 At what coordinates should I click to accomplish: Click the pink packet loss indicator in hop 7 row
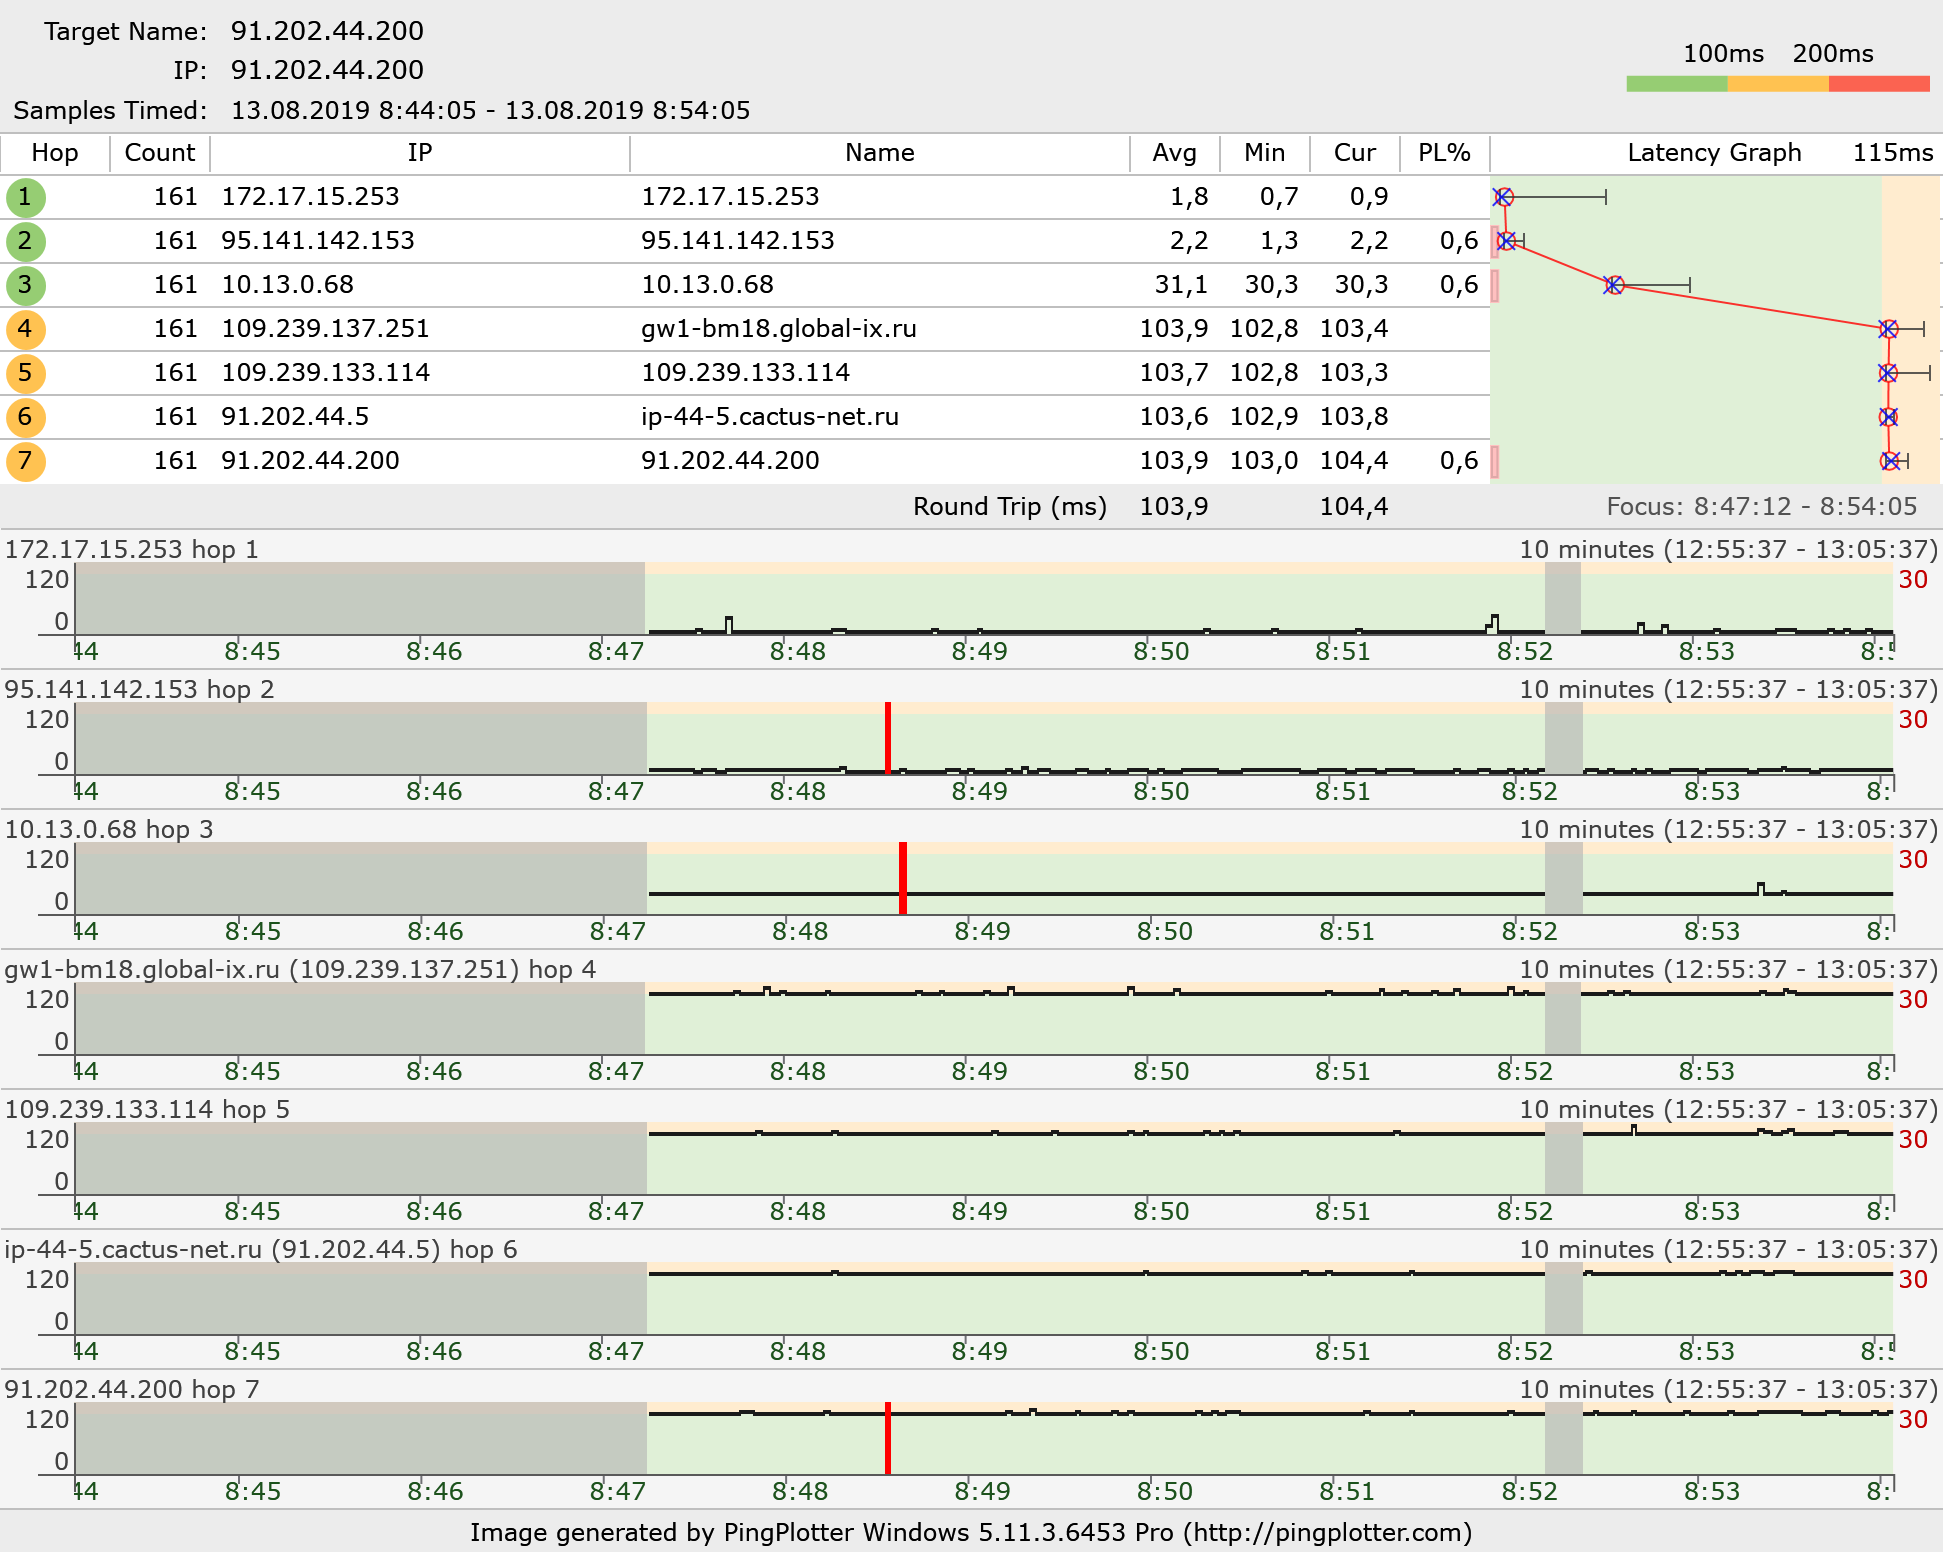pos(1495,462)
